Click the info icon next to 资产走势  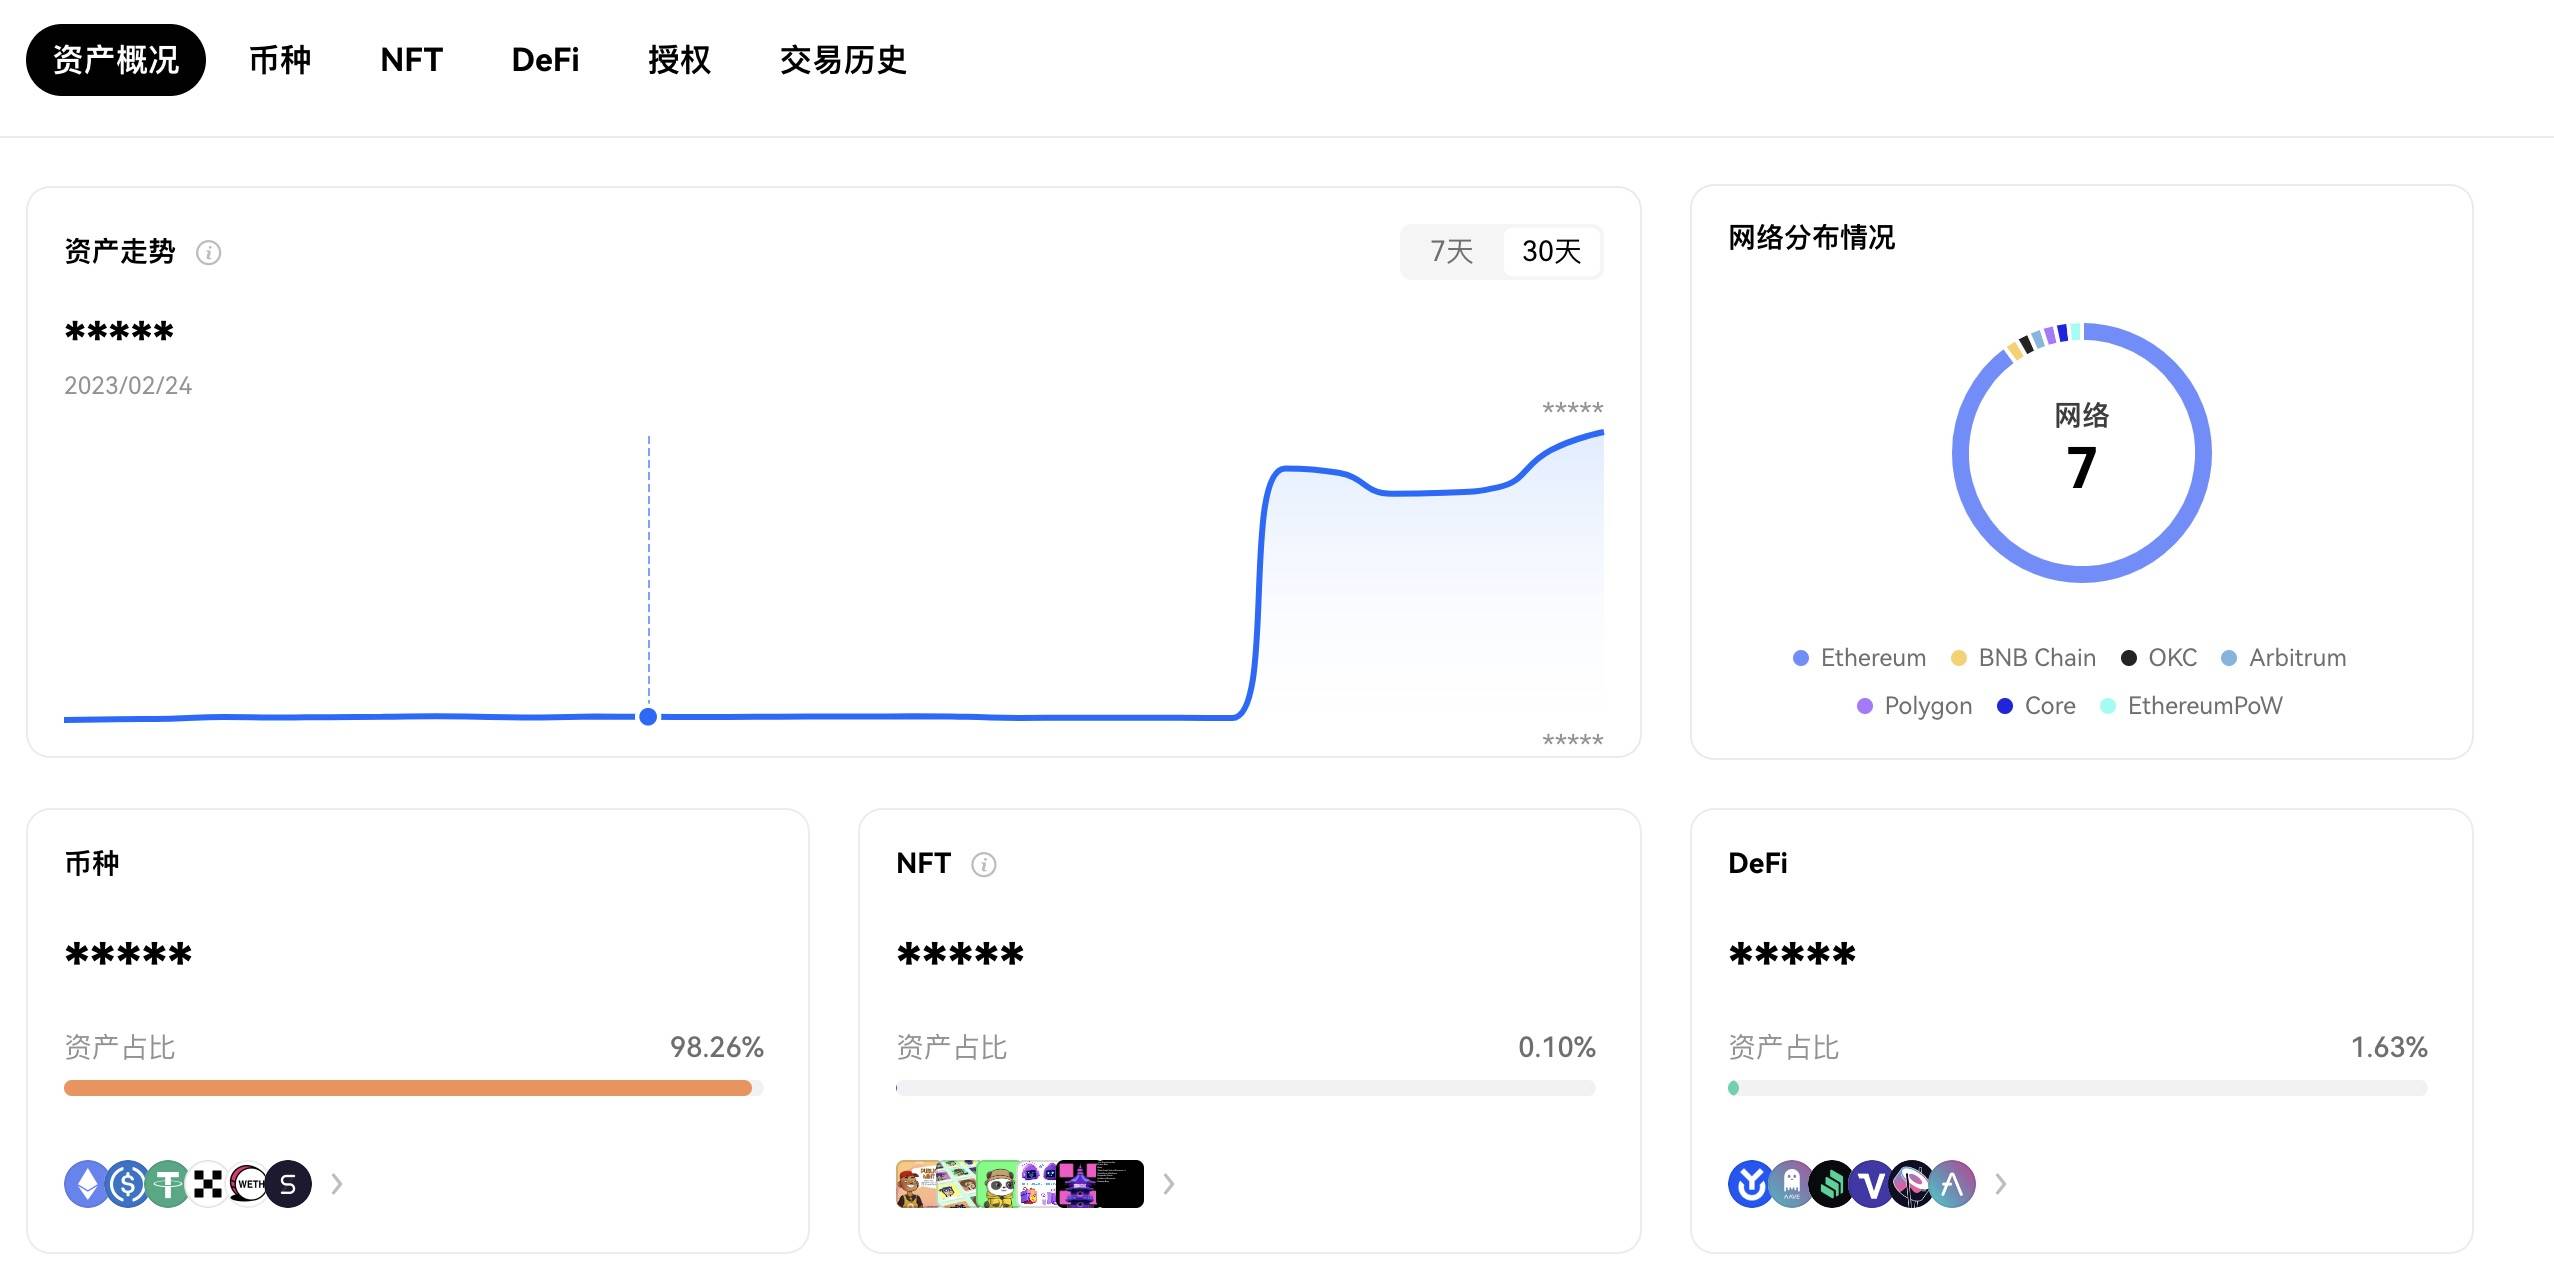pos(208,253)
